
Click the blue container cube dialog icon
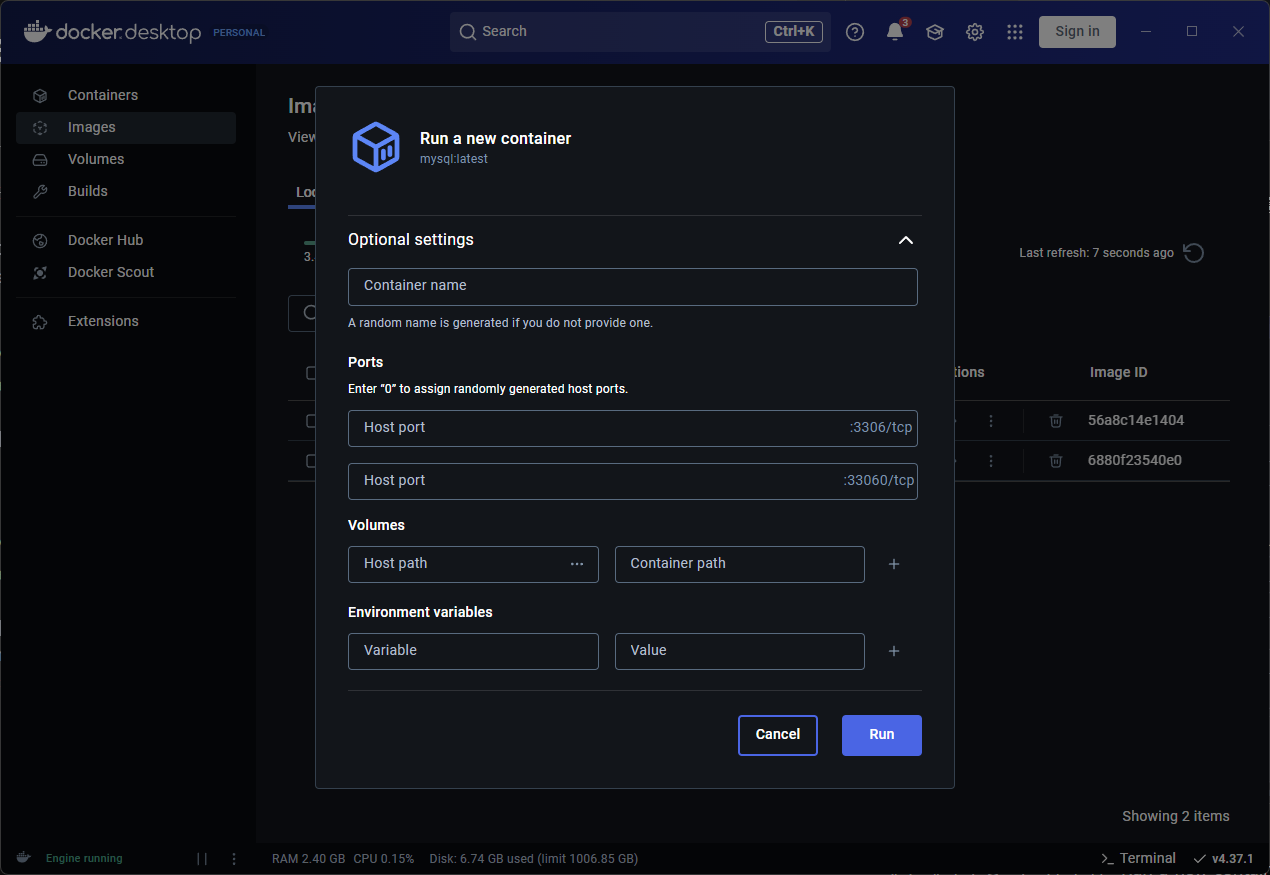click(x=376, y=147)
